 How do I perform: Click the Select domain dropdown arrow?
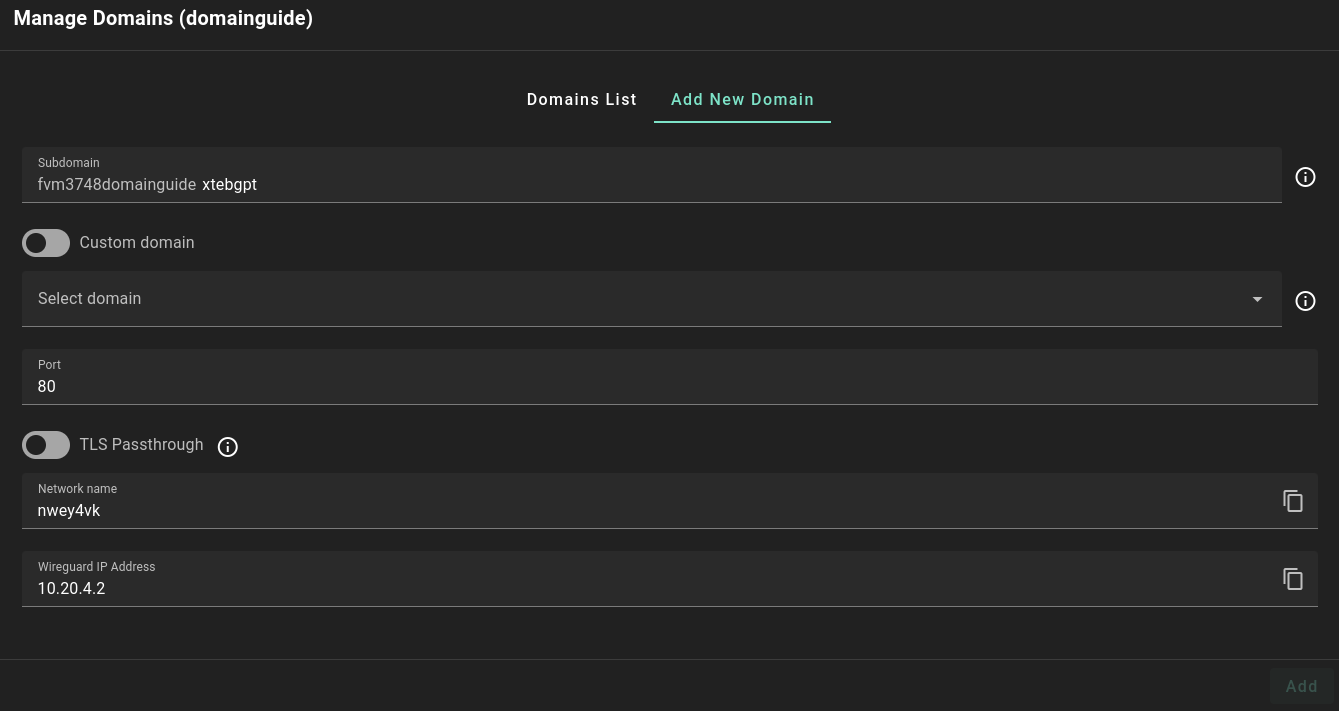pyautogui.click(x=1257, y=299)
